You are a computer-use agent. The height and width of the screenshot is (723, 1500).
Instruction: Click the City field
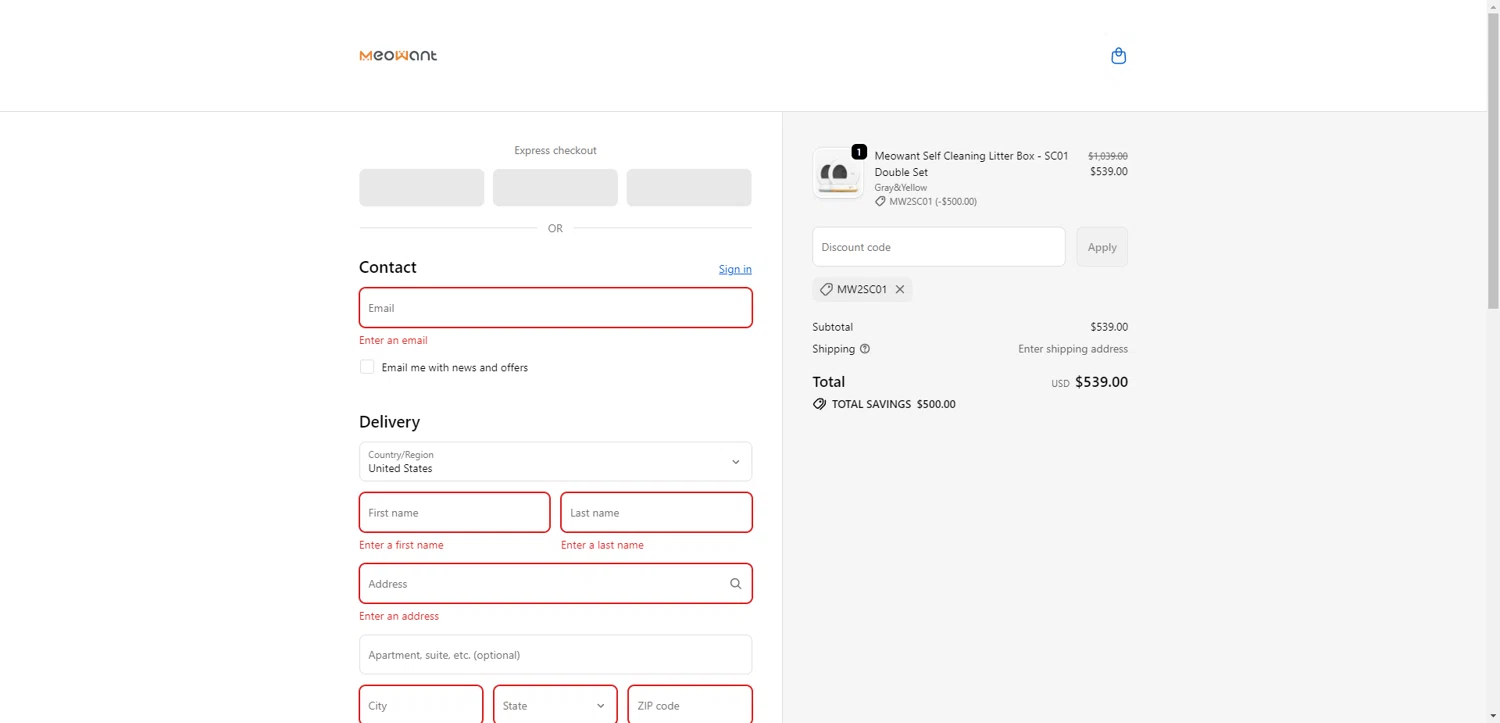pos(421,705)
